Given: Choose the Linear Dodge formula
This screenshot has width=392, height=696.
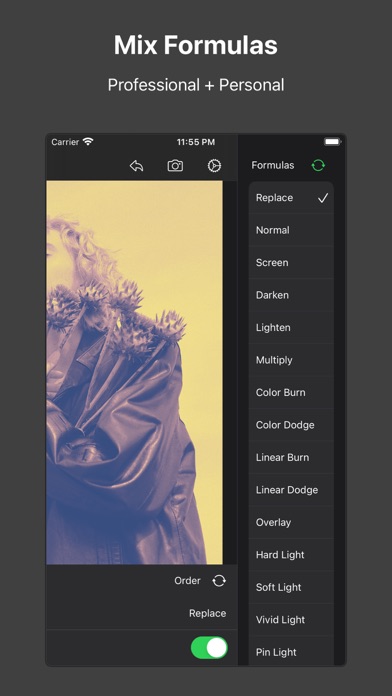Looking at the screenshot, I should [x=291, y=490].
